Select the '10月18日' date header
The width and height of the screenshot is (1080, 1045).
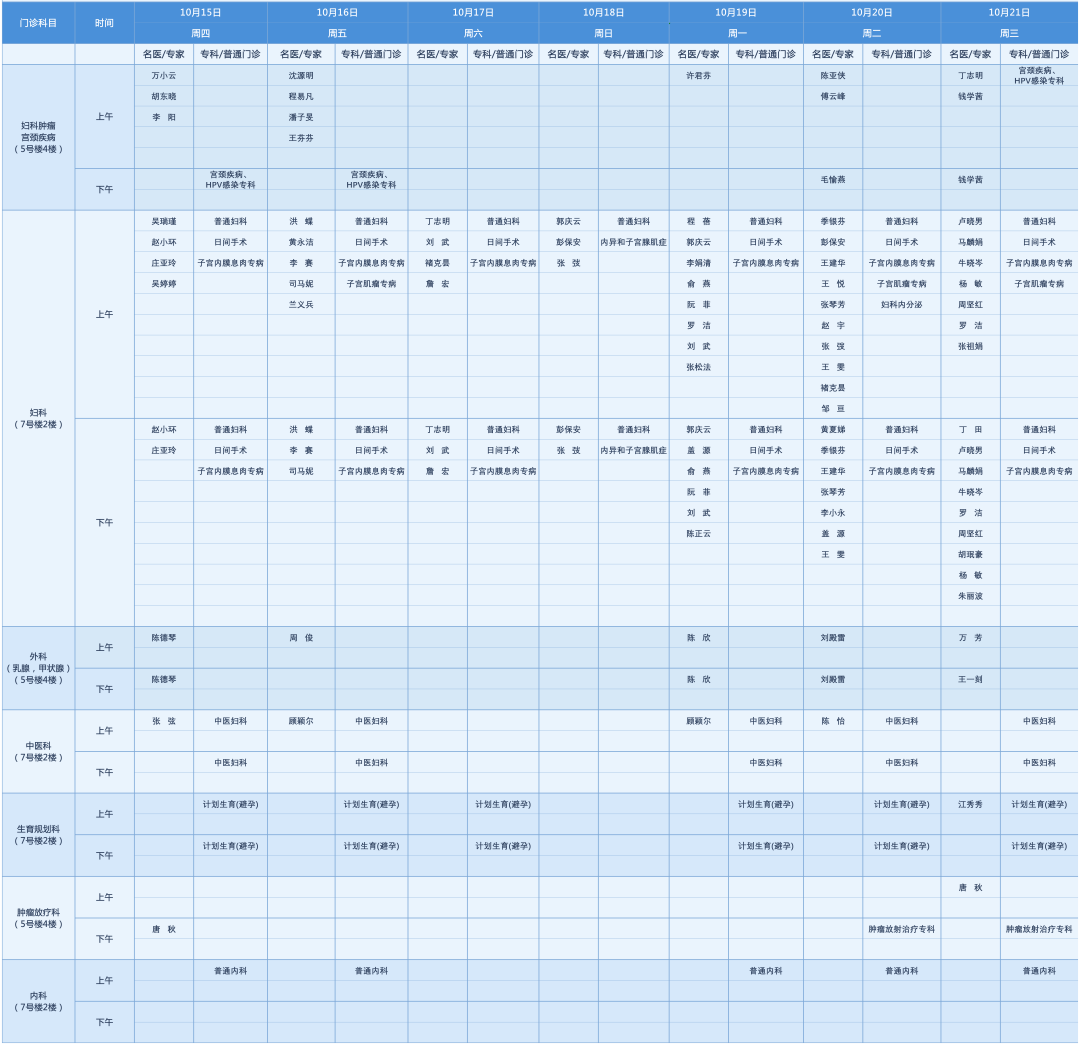click(x=603, y=12)
